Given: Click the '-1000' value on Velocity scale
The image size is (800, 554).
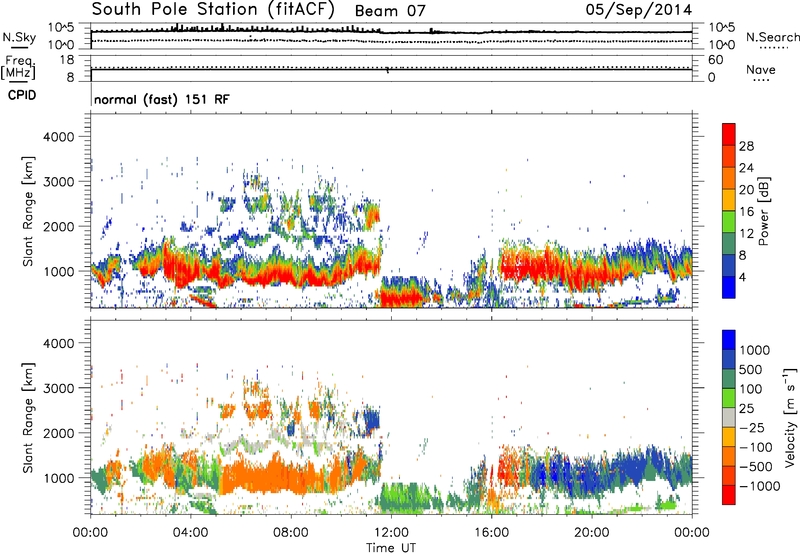Looking at the screenshot, I should 760,486.
